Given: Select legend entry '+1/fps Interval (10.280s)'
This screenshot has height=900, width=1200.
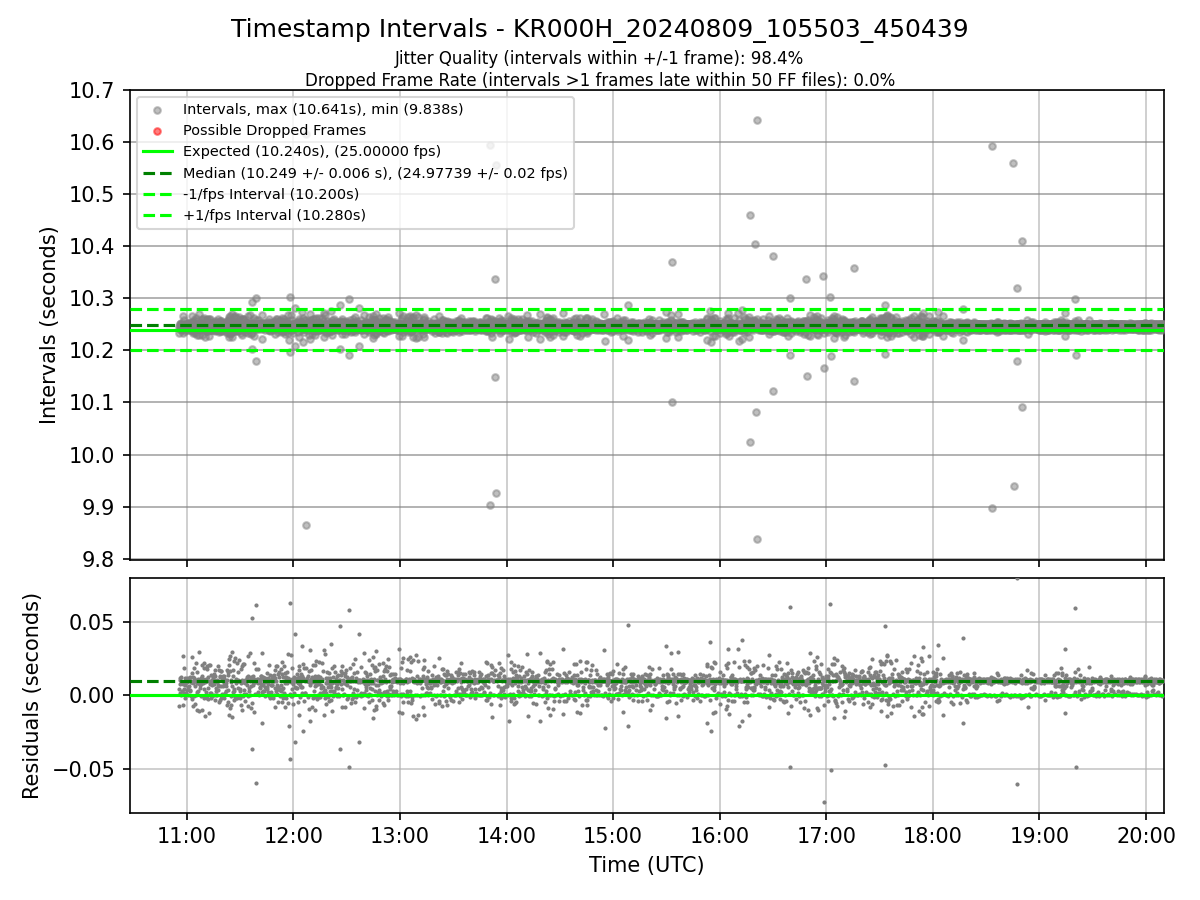Looking at the screenshot, I should 274,215.
